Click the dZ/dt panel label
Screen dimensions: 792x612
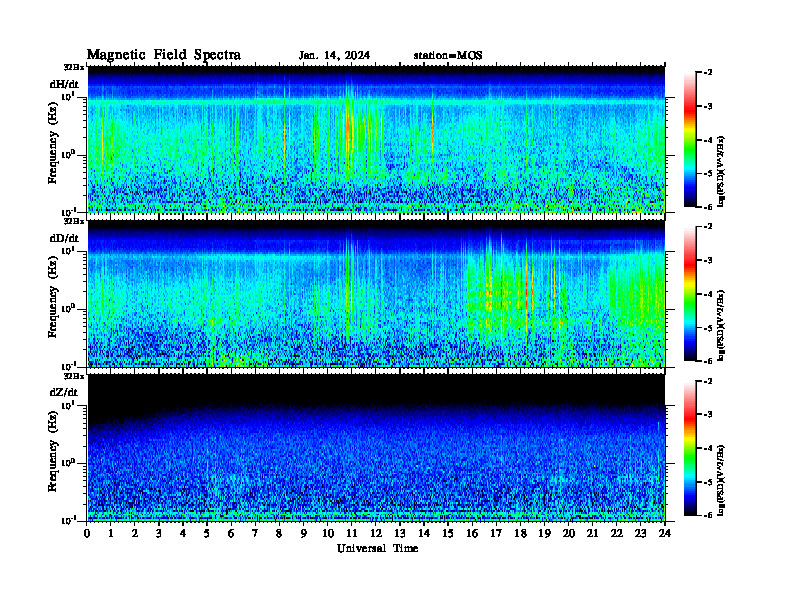(64, 392)
